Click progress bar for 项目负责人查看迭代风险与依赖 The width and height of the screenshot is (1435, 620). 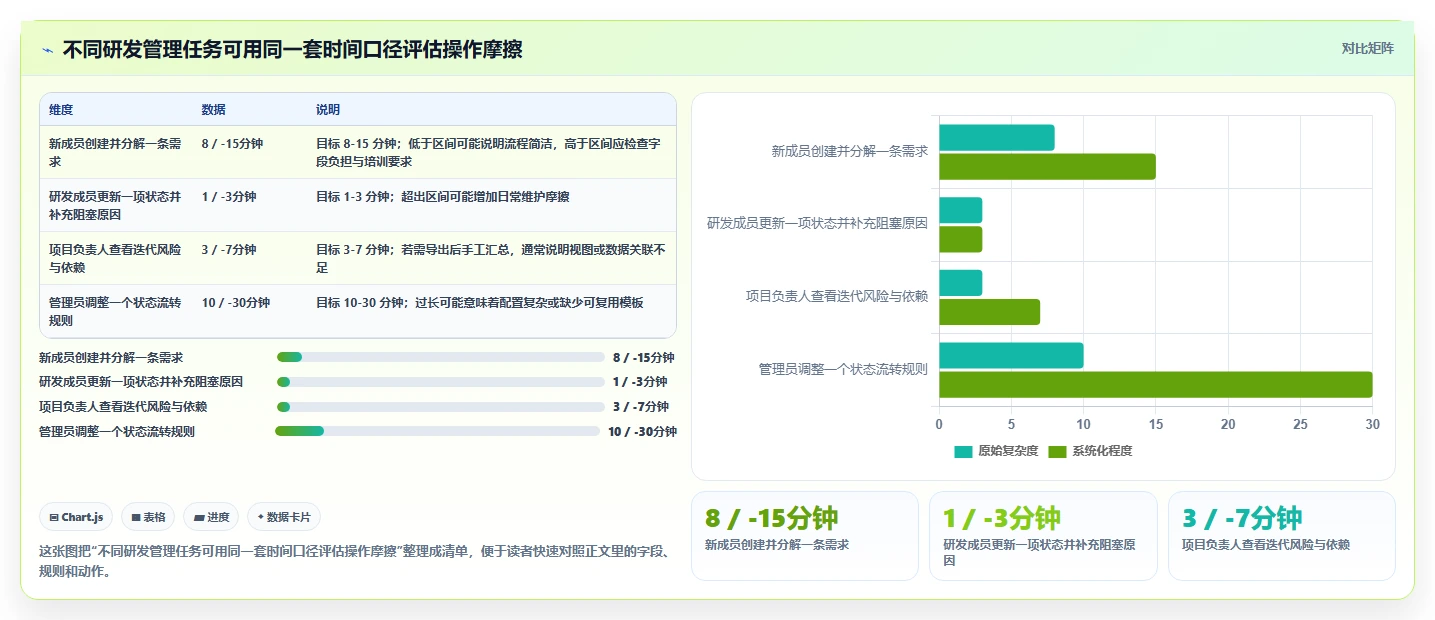[441, 407]
